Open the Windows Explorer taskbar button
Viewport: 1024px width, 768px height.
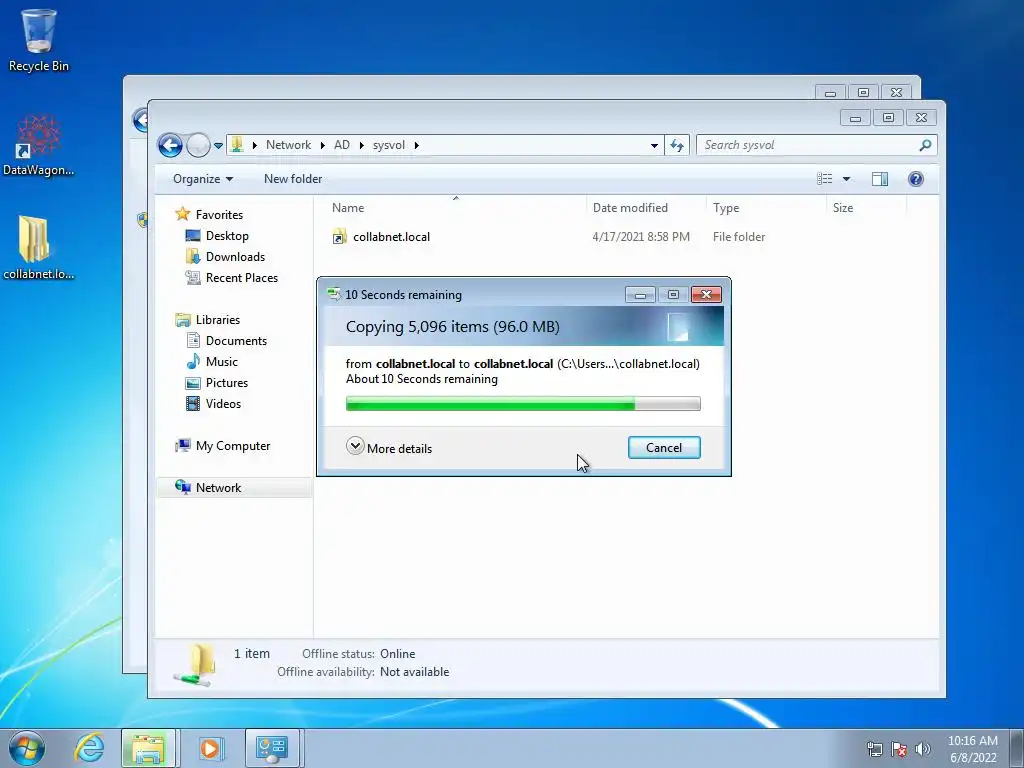click(x=148, y=748)
